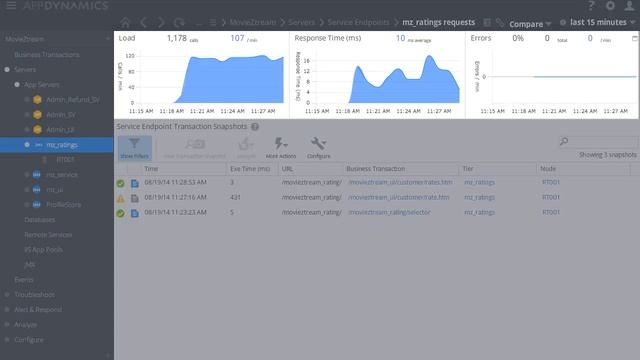Click the help question mark icon
The image size is (640, 360).
click(591, 5)
